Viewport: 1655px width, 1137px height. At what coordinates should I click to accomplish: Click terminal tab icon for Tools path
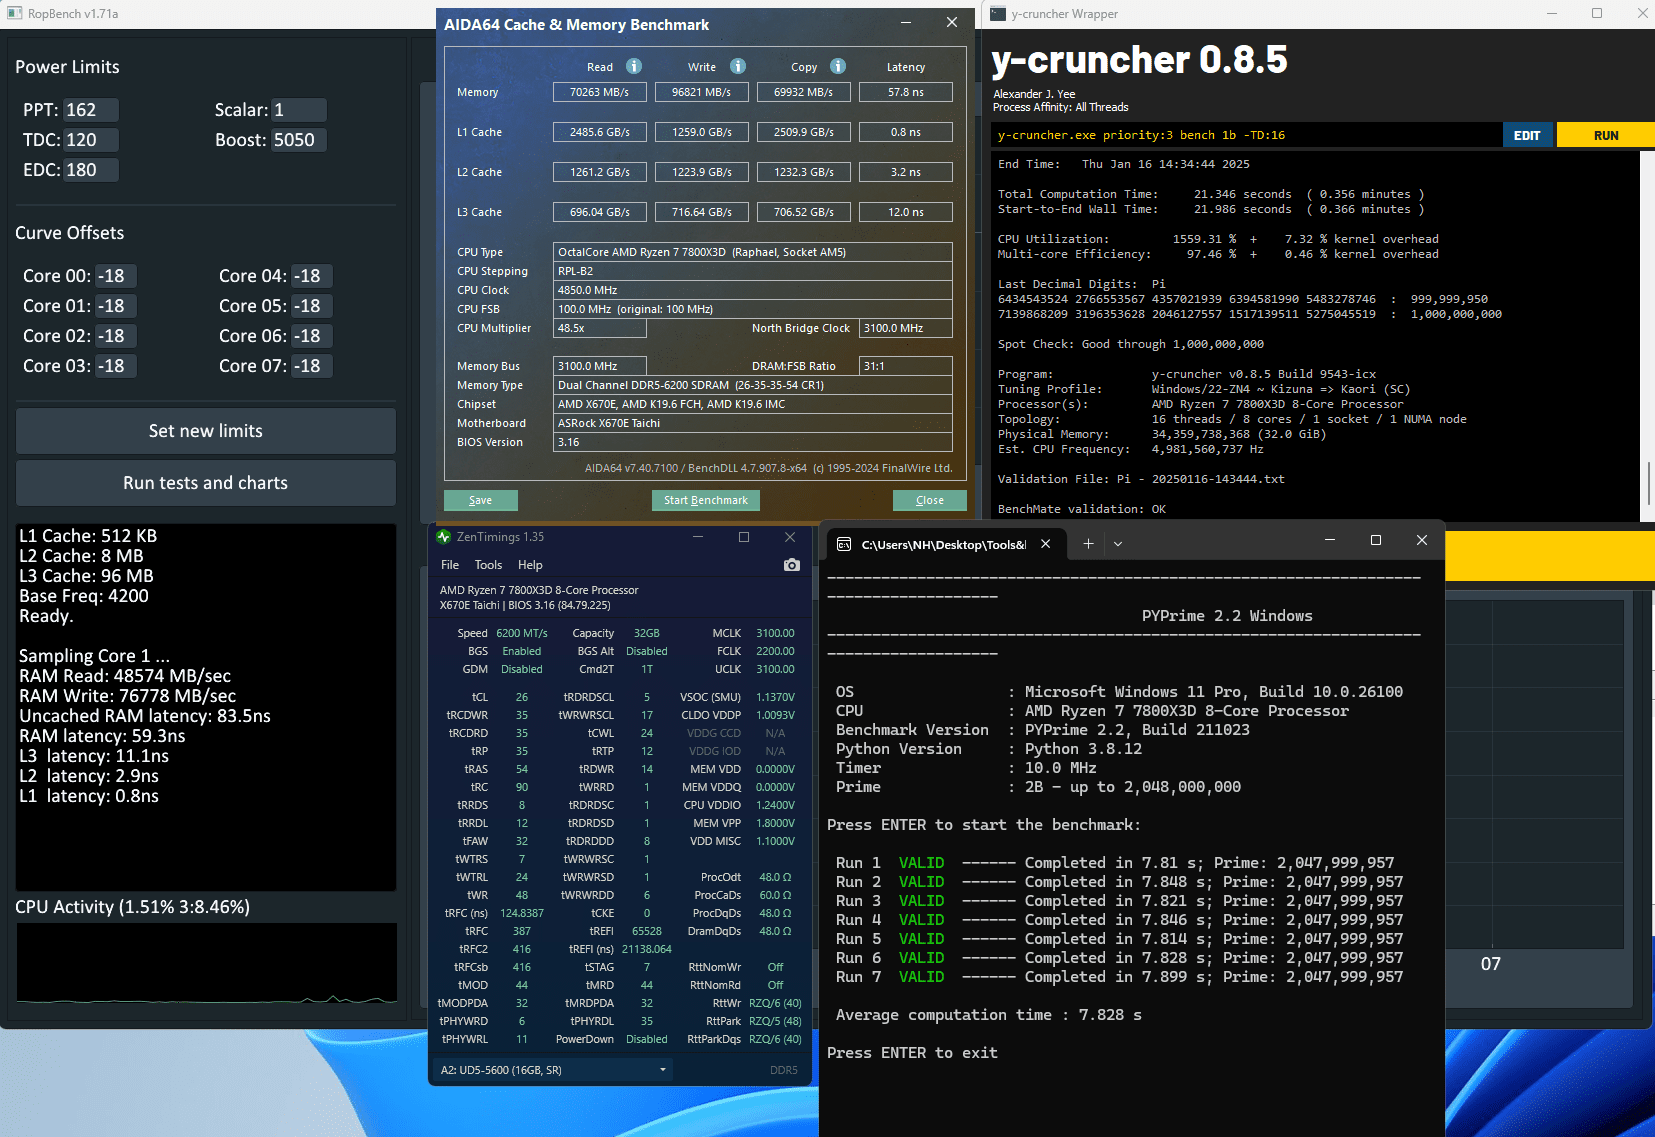(x=844, y=544)
